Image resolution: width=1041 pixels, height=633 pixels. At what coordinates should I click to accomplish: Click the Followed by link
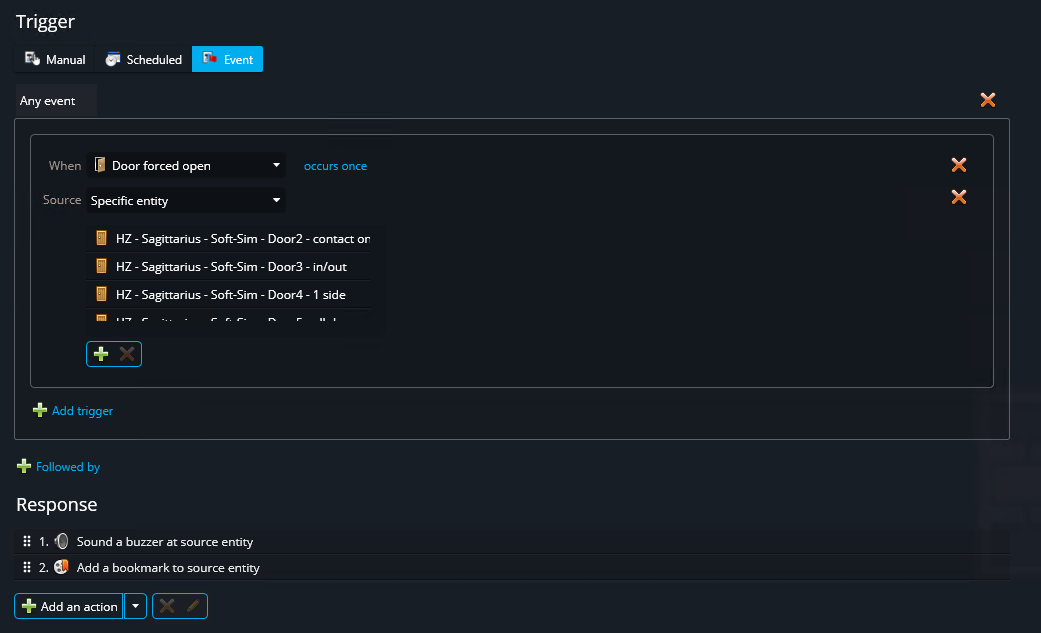click(66, 466)
